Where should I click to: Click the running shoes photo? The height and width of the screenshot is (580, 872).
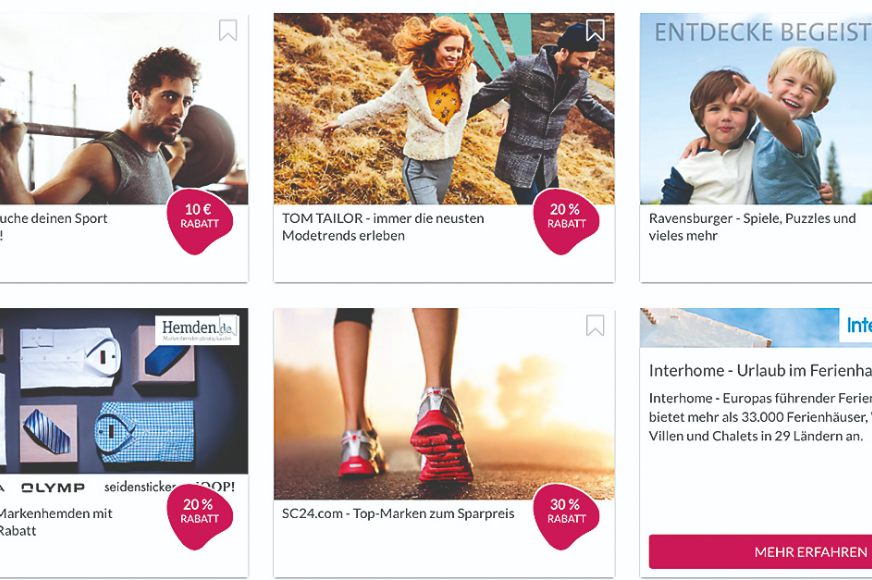[x=444, y=404]
